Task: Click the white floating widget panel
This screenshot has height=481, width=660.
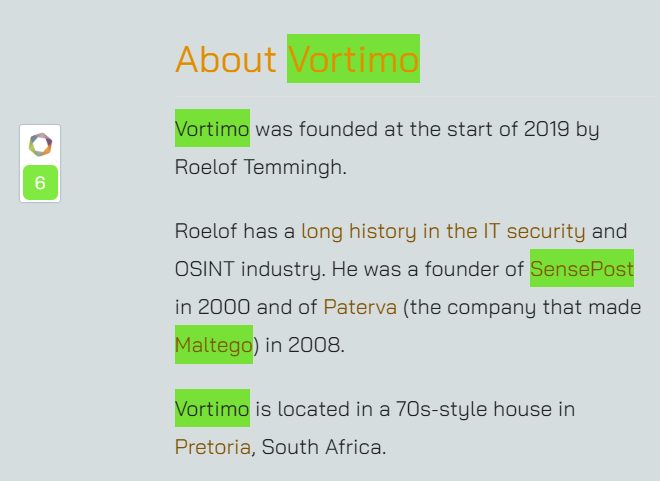Action: pos(40,163)
